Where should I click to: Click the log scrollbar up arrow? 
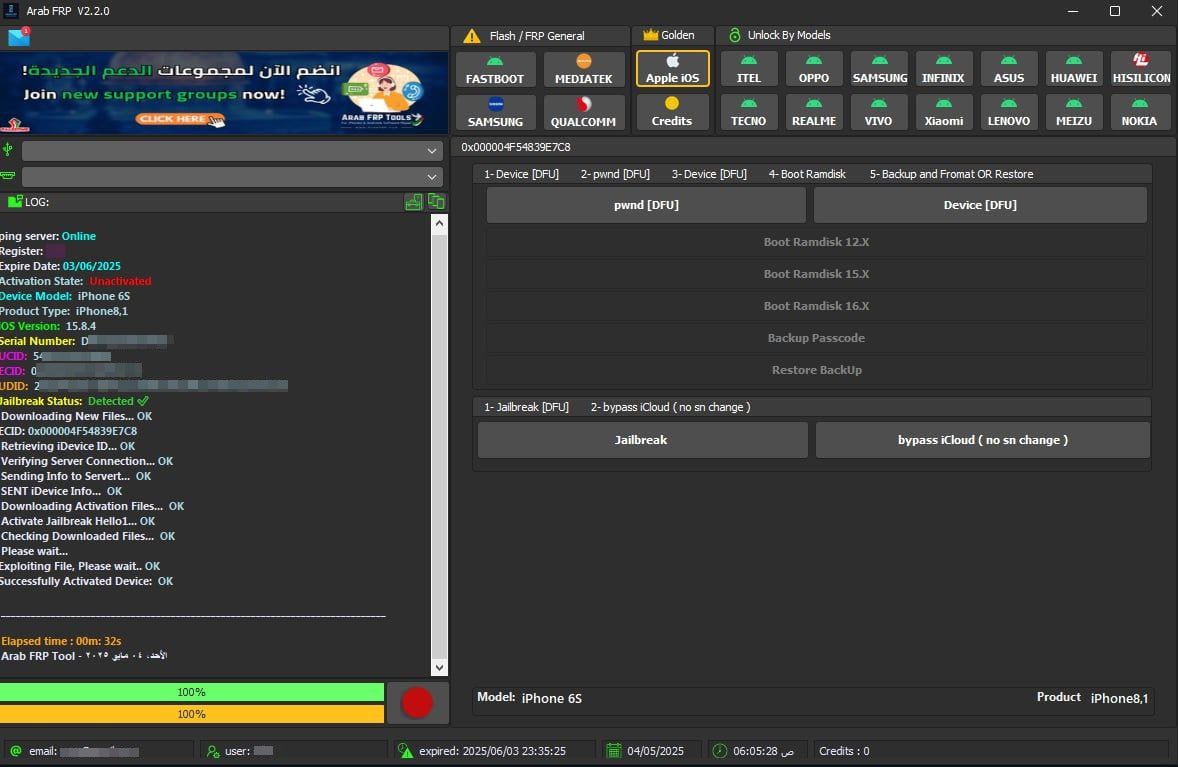(x=439, y=223)
